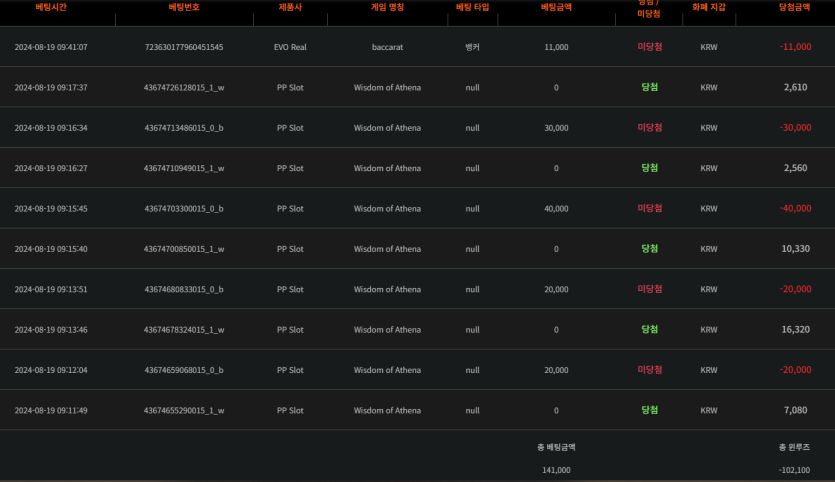835x482 pixels.
Task: Click betting number 723630177960451545
Action: pyautogui.click(x=184, y=47)
